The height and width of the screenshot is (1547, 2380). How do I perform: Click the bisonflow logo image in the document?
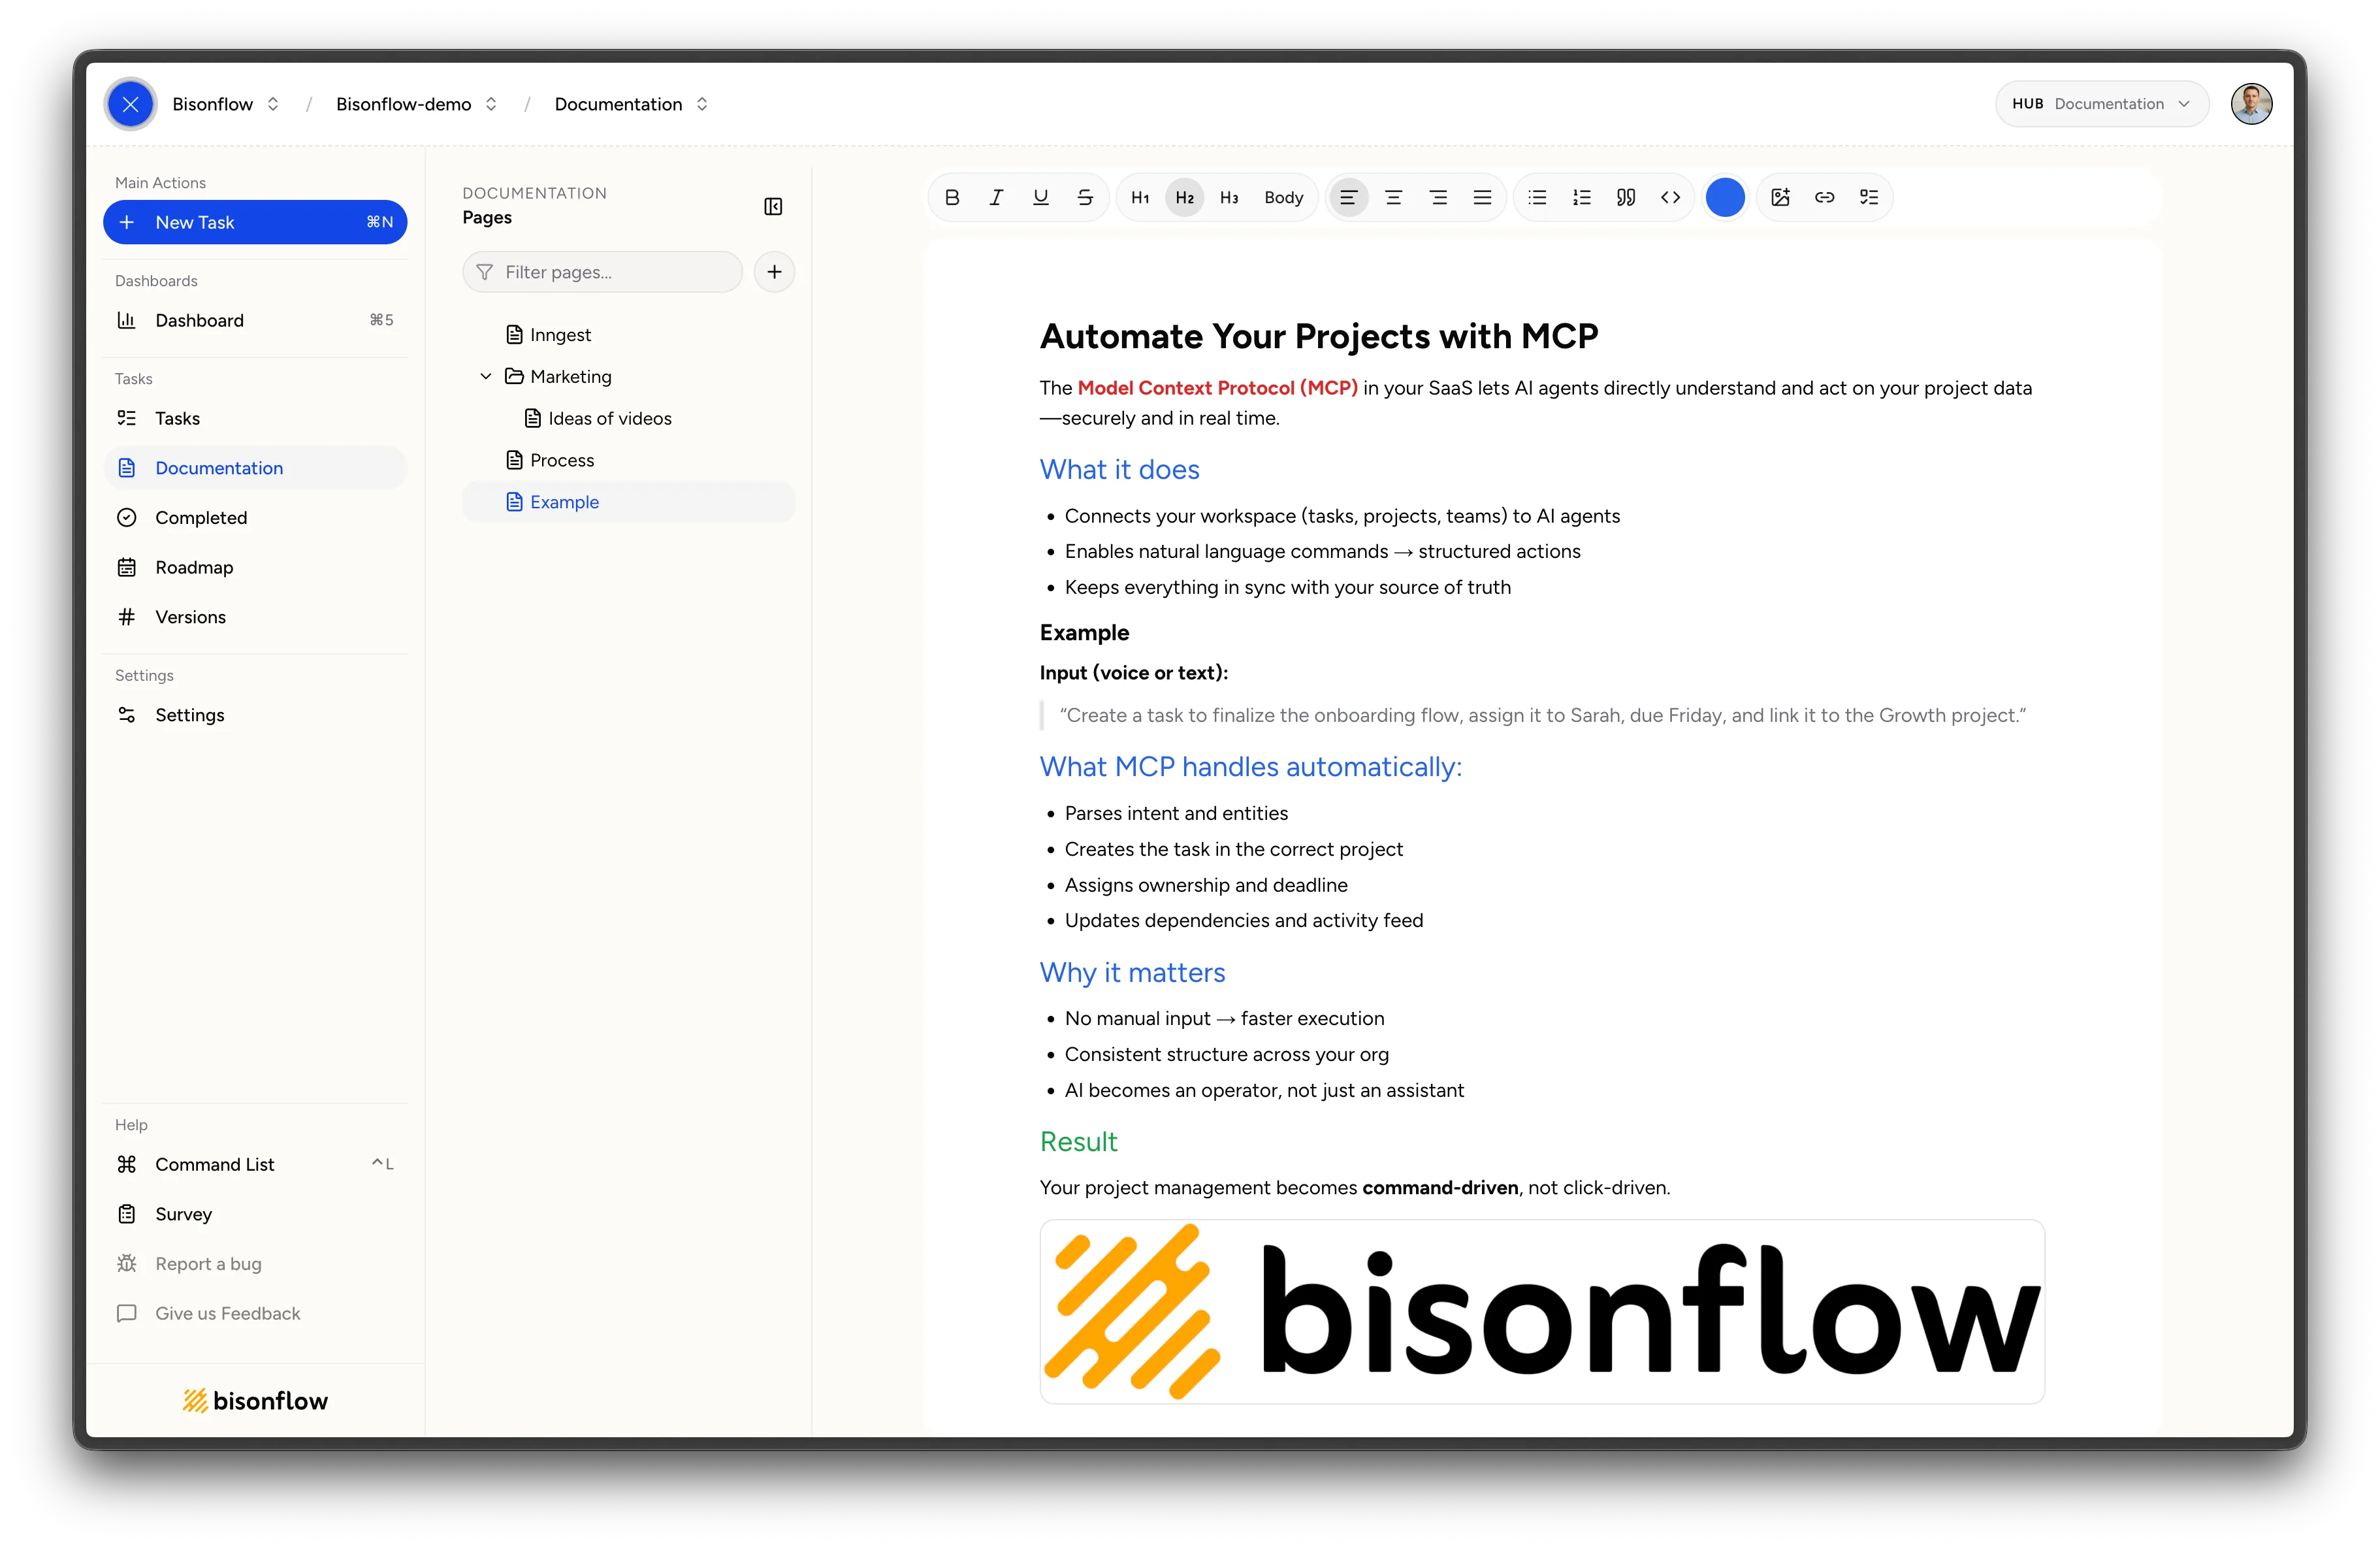click(1542, 1311)
